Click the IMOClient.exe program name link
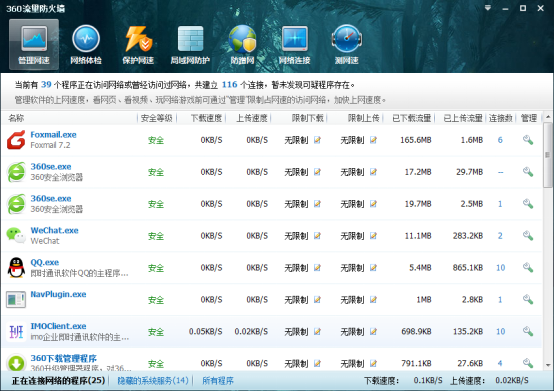554x391 pixels. 58,326
